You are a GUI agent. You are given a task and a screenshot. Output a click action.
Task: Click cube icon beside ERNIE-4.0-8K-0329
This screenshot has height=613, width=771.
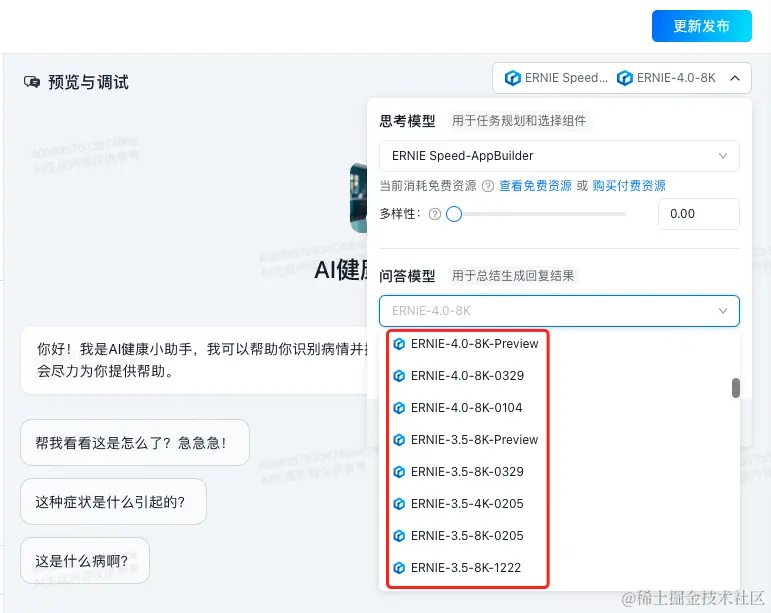[x=399, y=376]
